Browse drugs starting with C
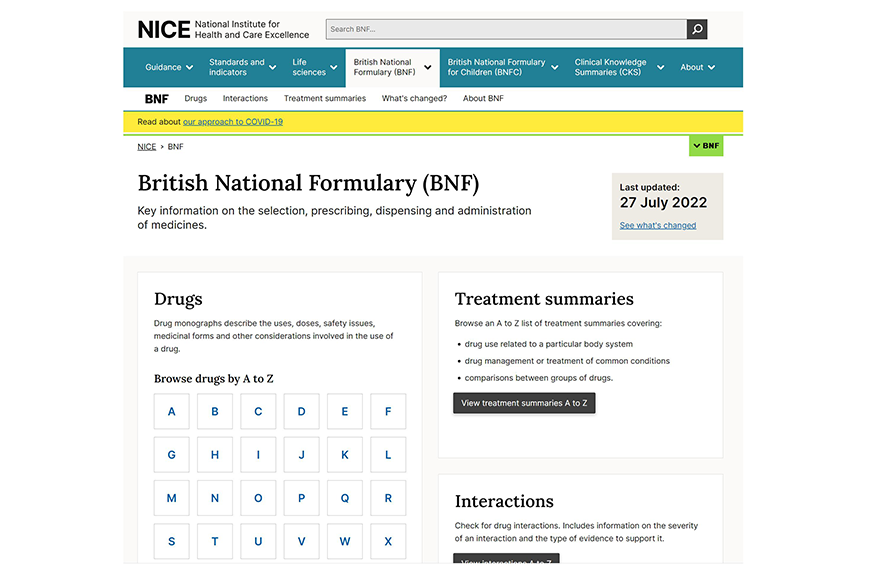871x581 pixels. pos(258,412)
